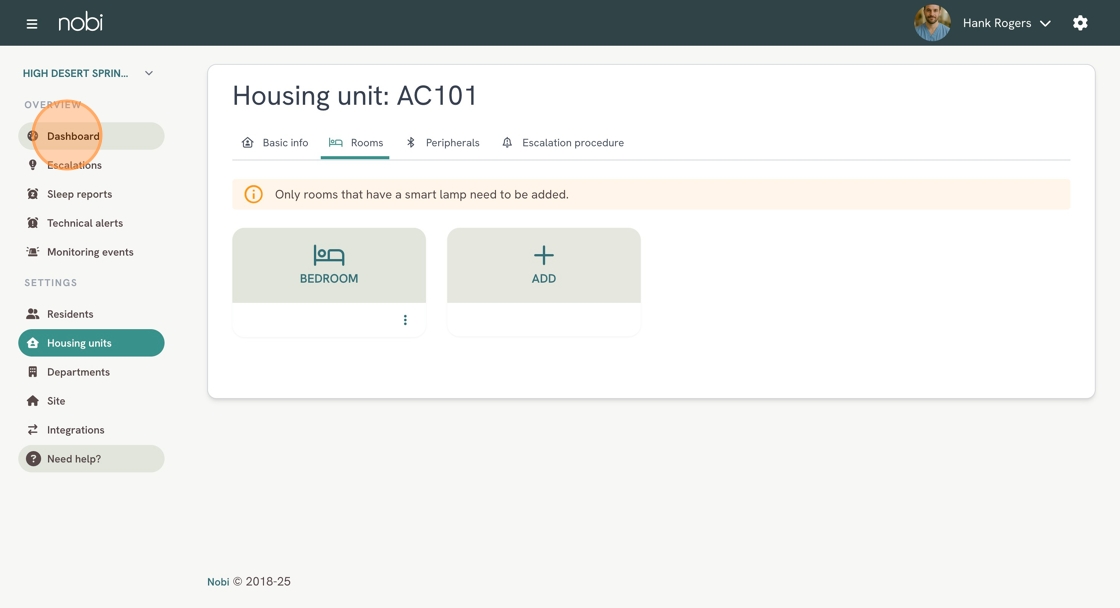Open the hamburger menu icon

tap(31, 24)
